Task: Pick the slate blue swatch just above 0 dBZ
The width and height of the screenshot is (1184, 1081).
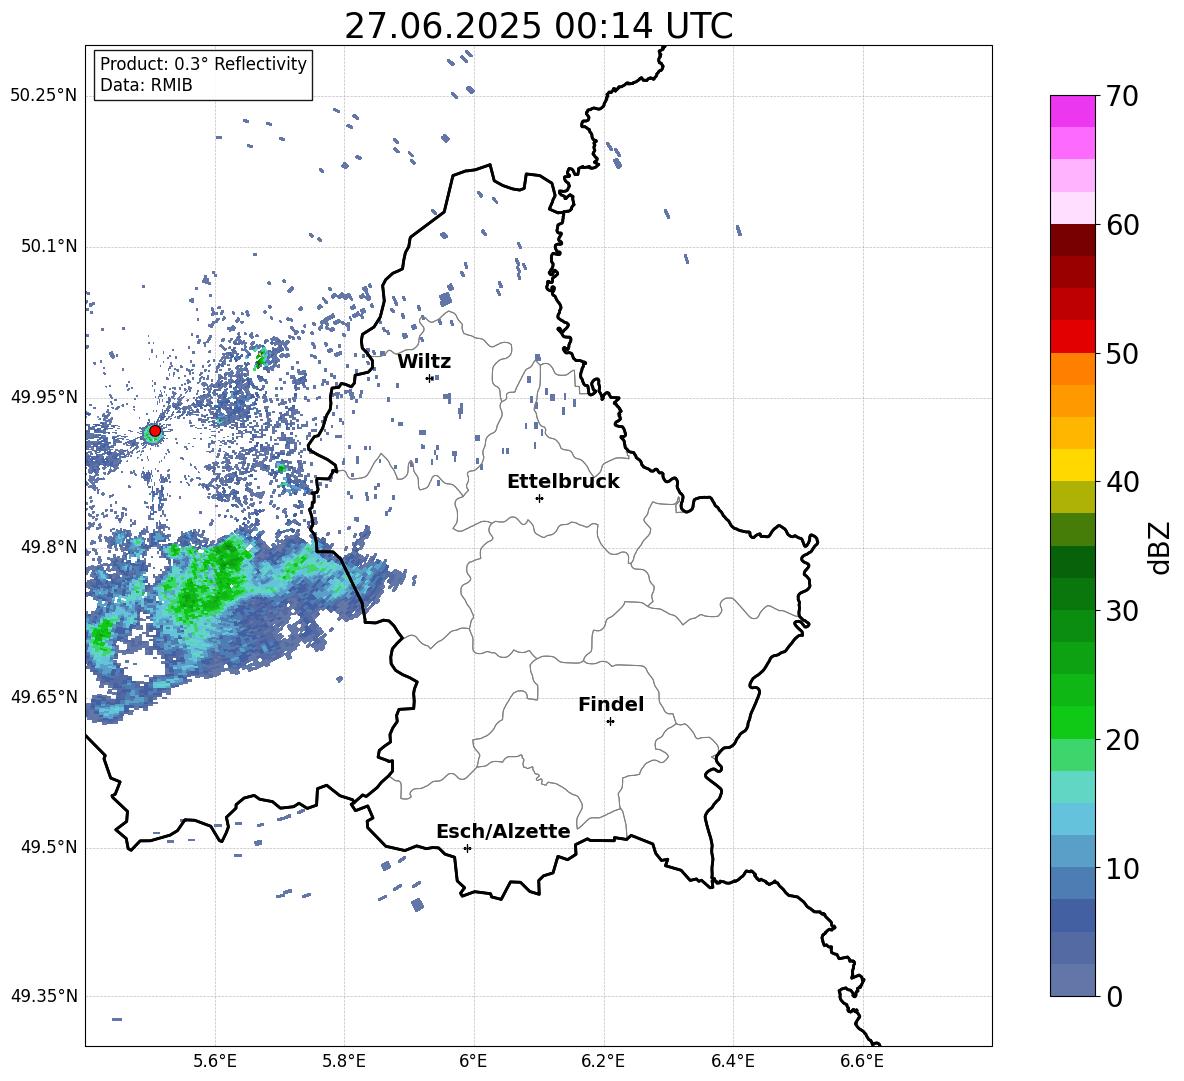Action: (x=1072, y=981)
